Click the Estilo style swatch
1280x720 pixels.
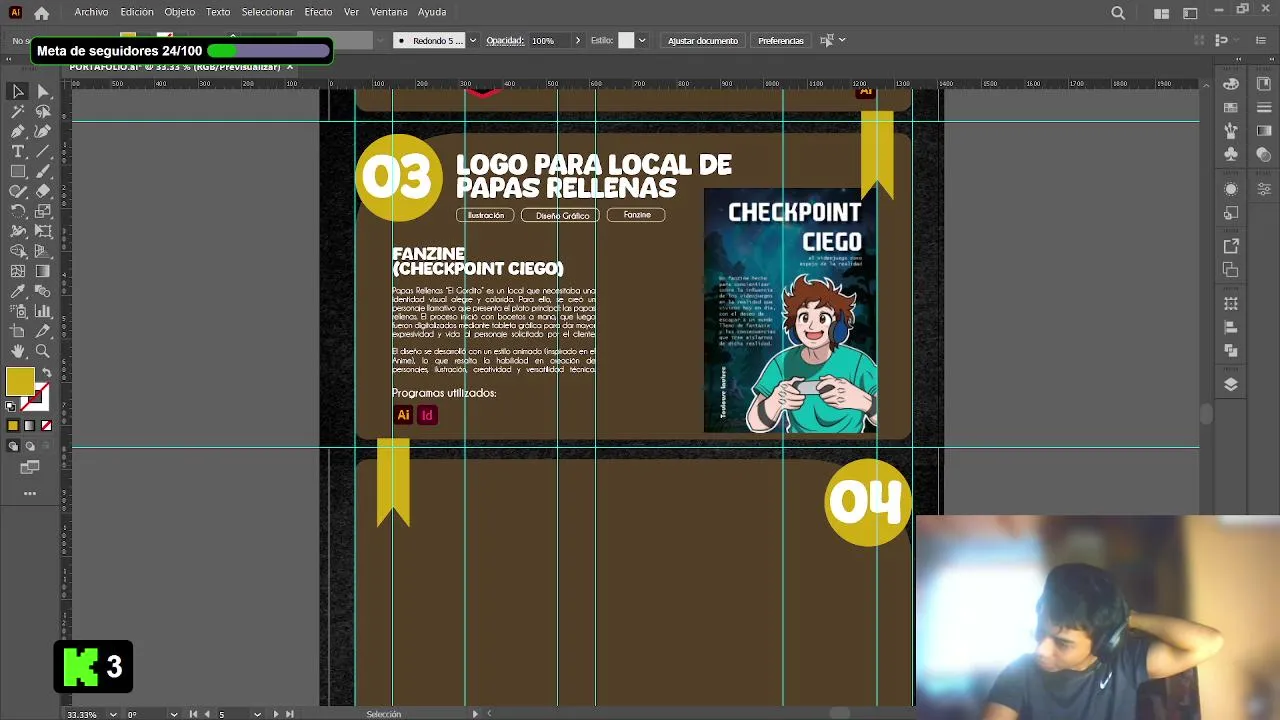point(626,41)
